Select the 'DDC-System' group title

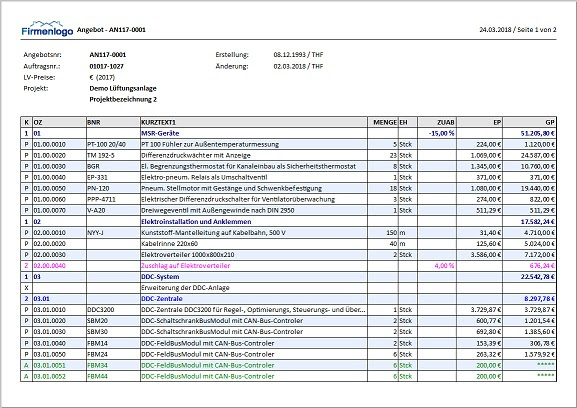pos(160,277)
